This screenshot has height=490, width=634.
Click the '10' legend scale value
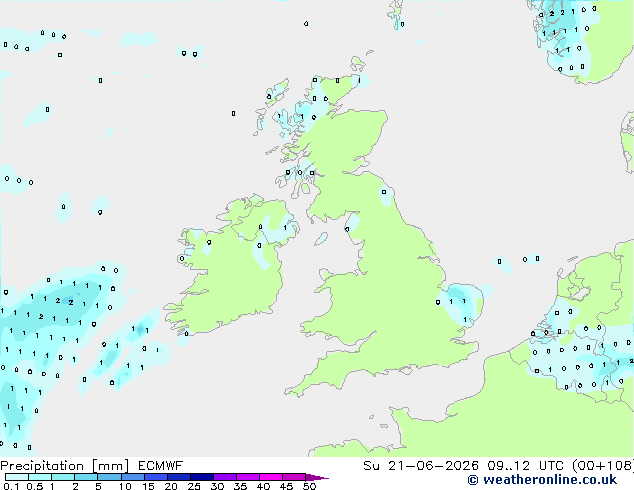pos(125,486)
